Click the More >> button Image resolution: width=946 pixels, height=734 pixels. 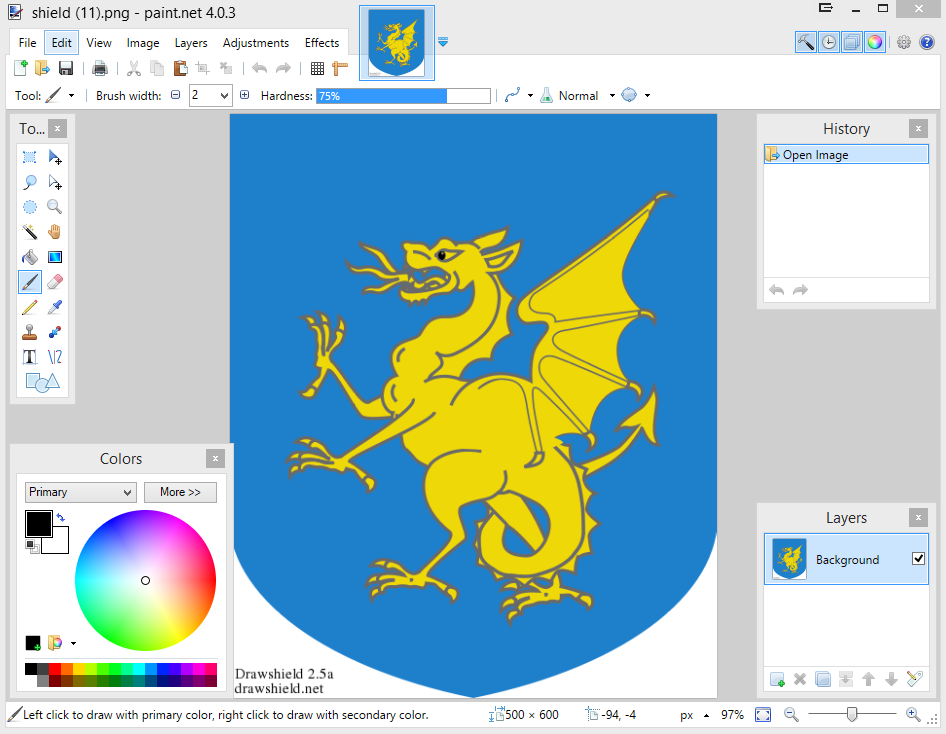(180, 492)
